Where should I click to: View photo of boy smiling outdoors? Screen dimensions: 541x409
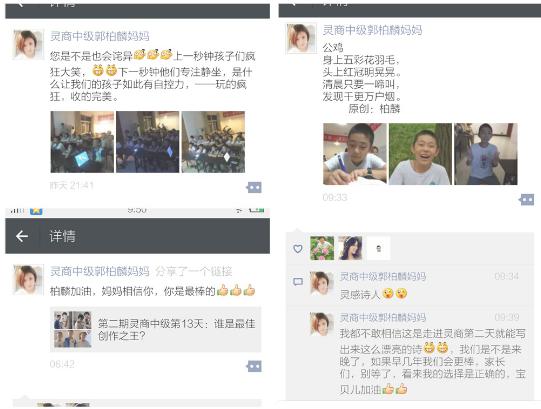pos(420,154)
